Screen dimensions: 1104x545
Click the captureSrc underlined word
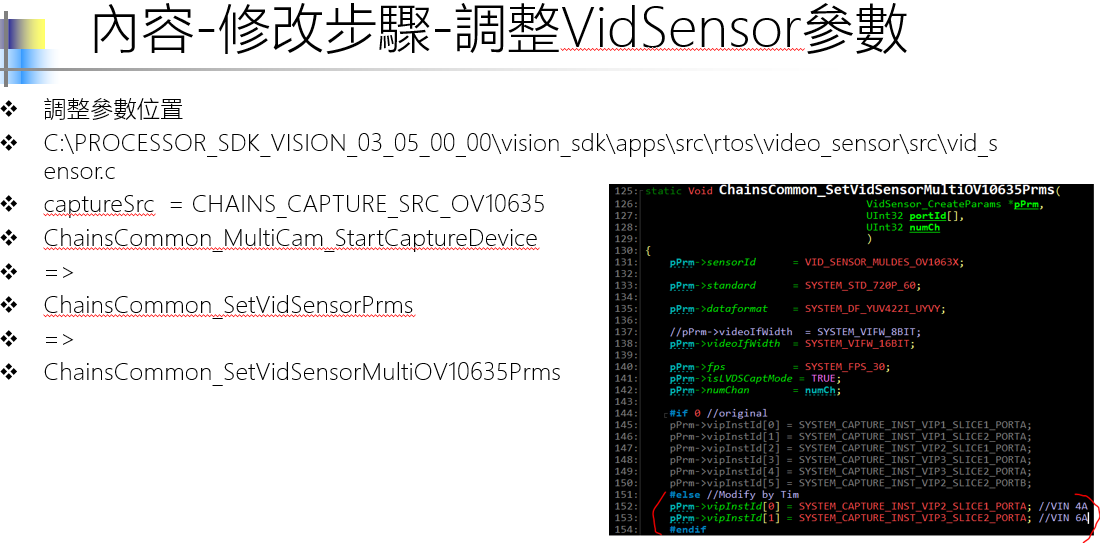tap(99, 204)
